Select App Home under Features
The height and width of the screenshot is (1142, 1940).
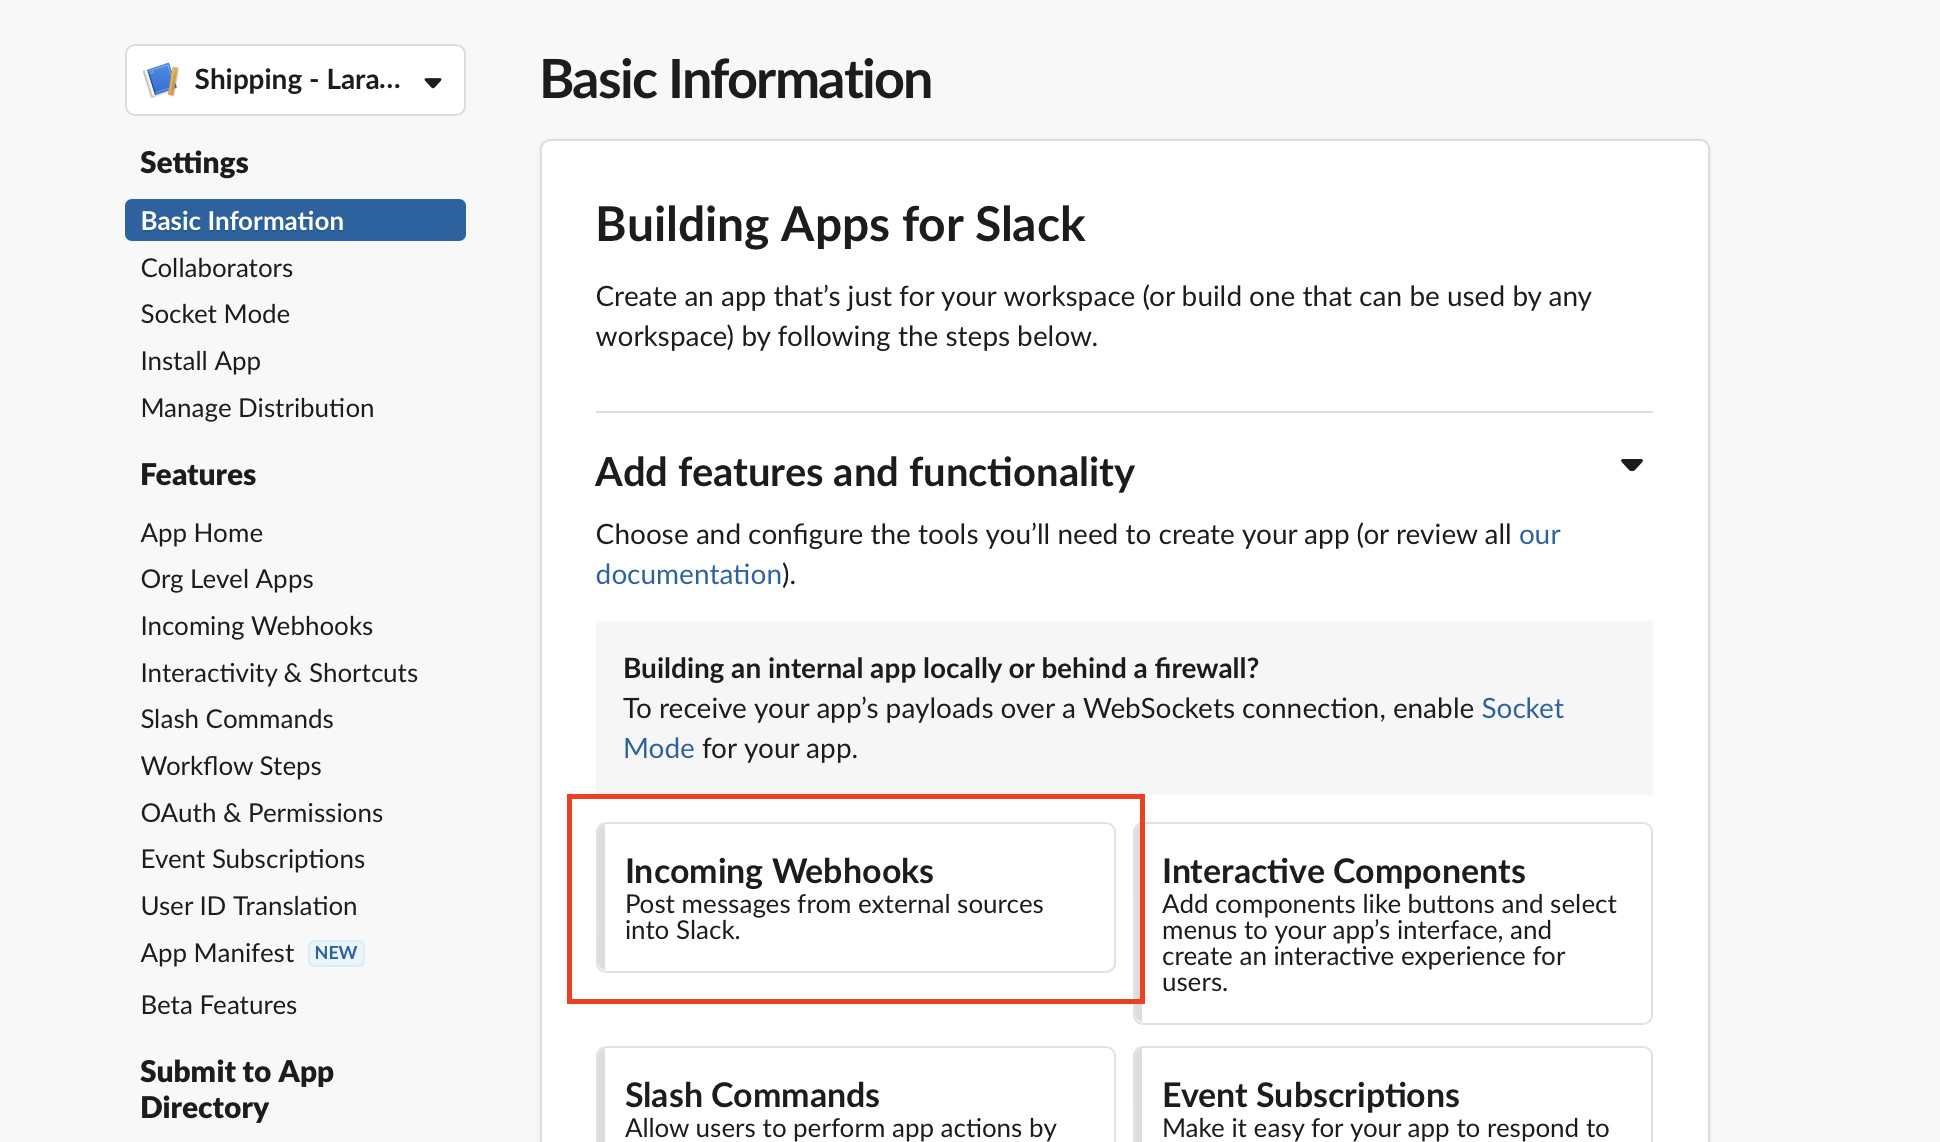202,532
